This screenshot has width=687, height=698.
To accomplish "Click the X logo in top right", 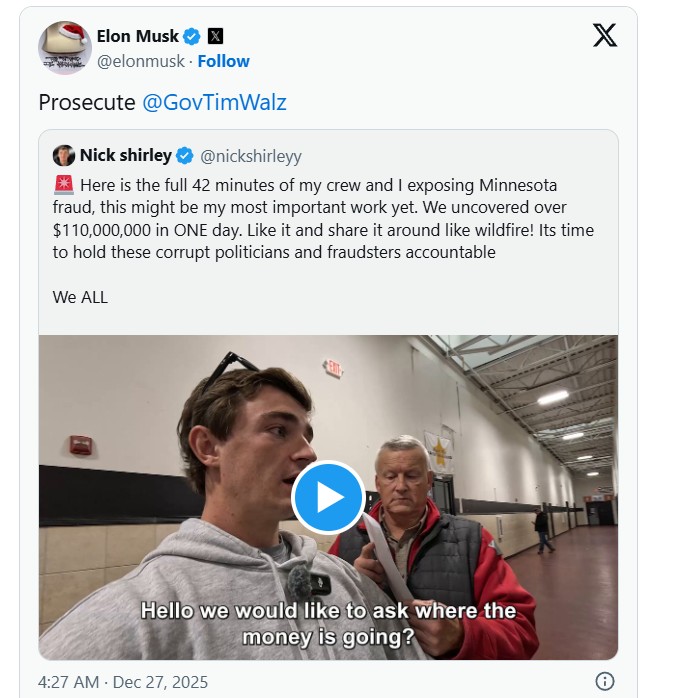I will click(604, 36).
